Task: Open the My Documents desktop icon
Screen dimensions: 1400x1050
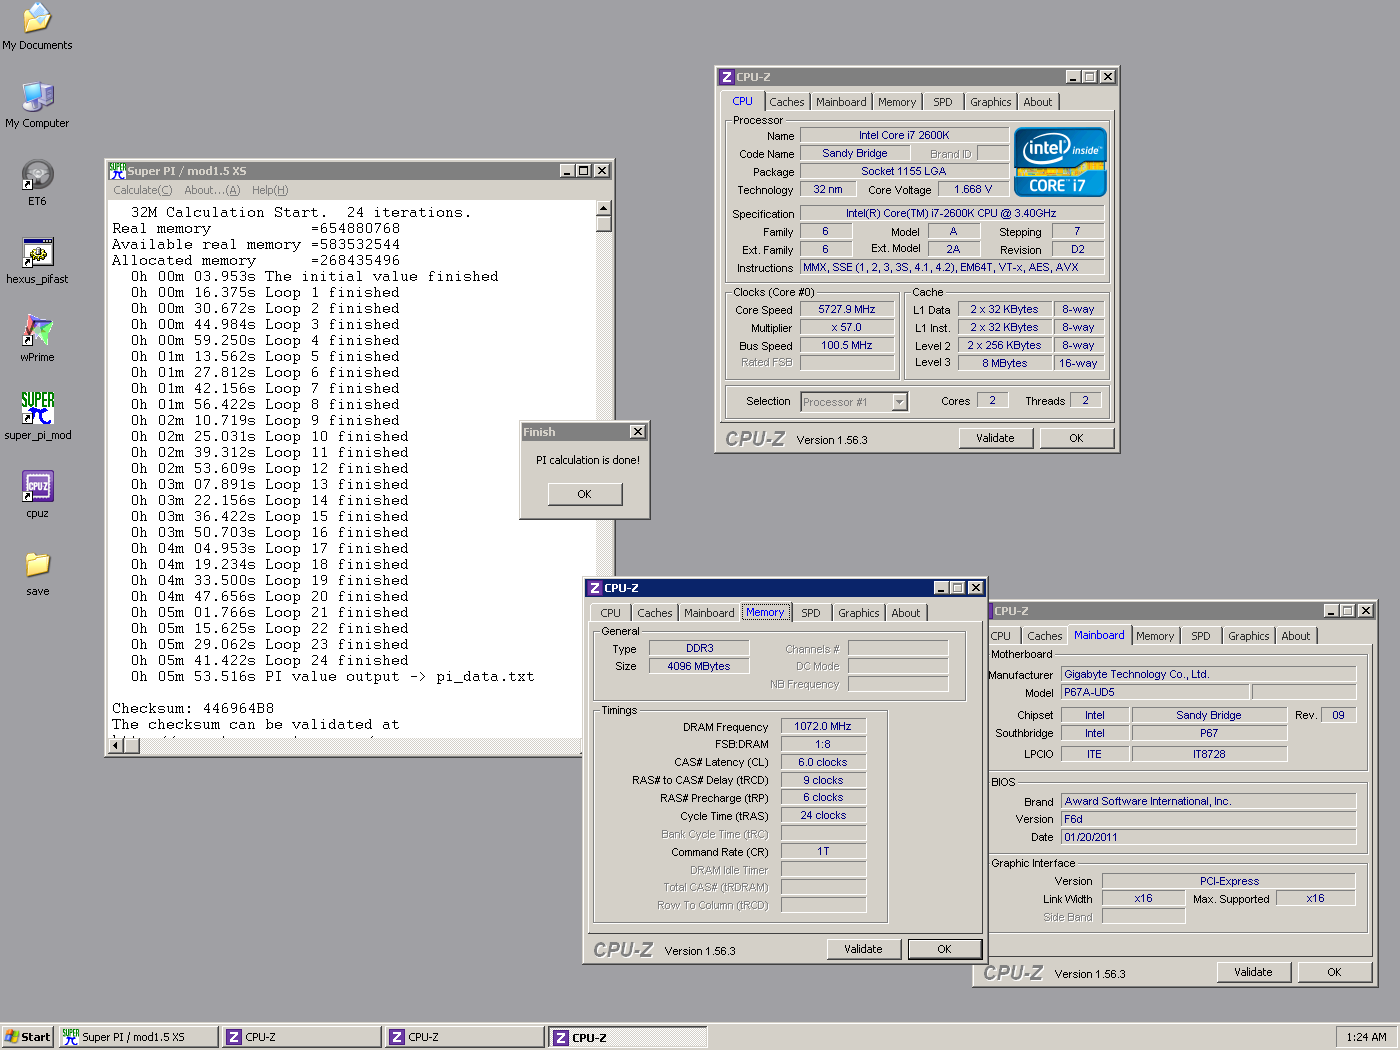Action: coord(37,27)
